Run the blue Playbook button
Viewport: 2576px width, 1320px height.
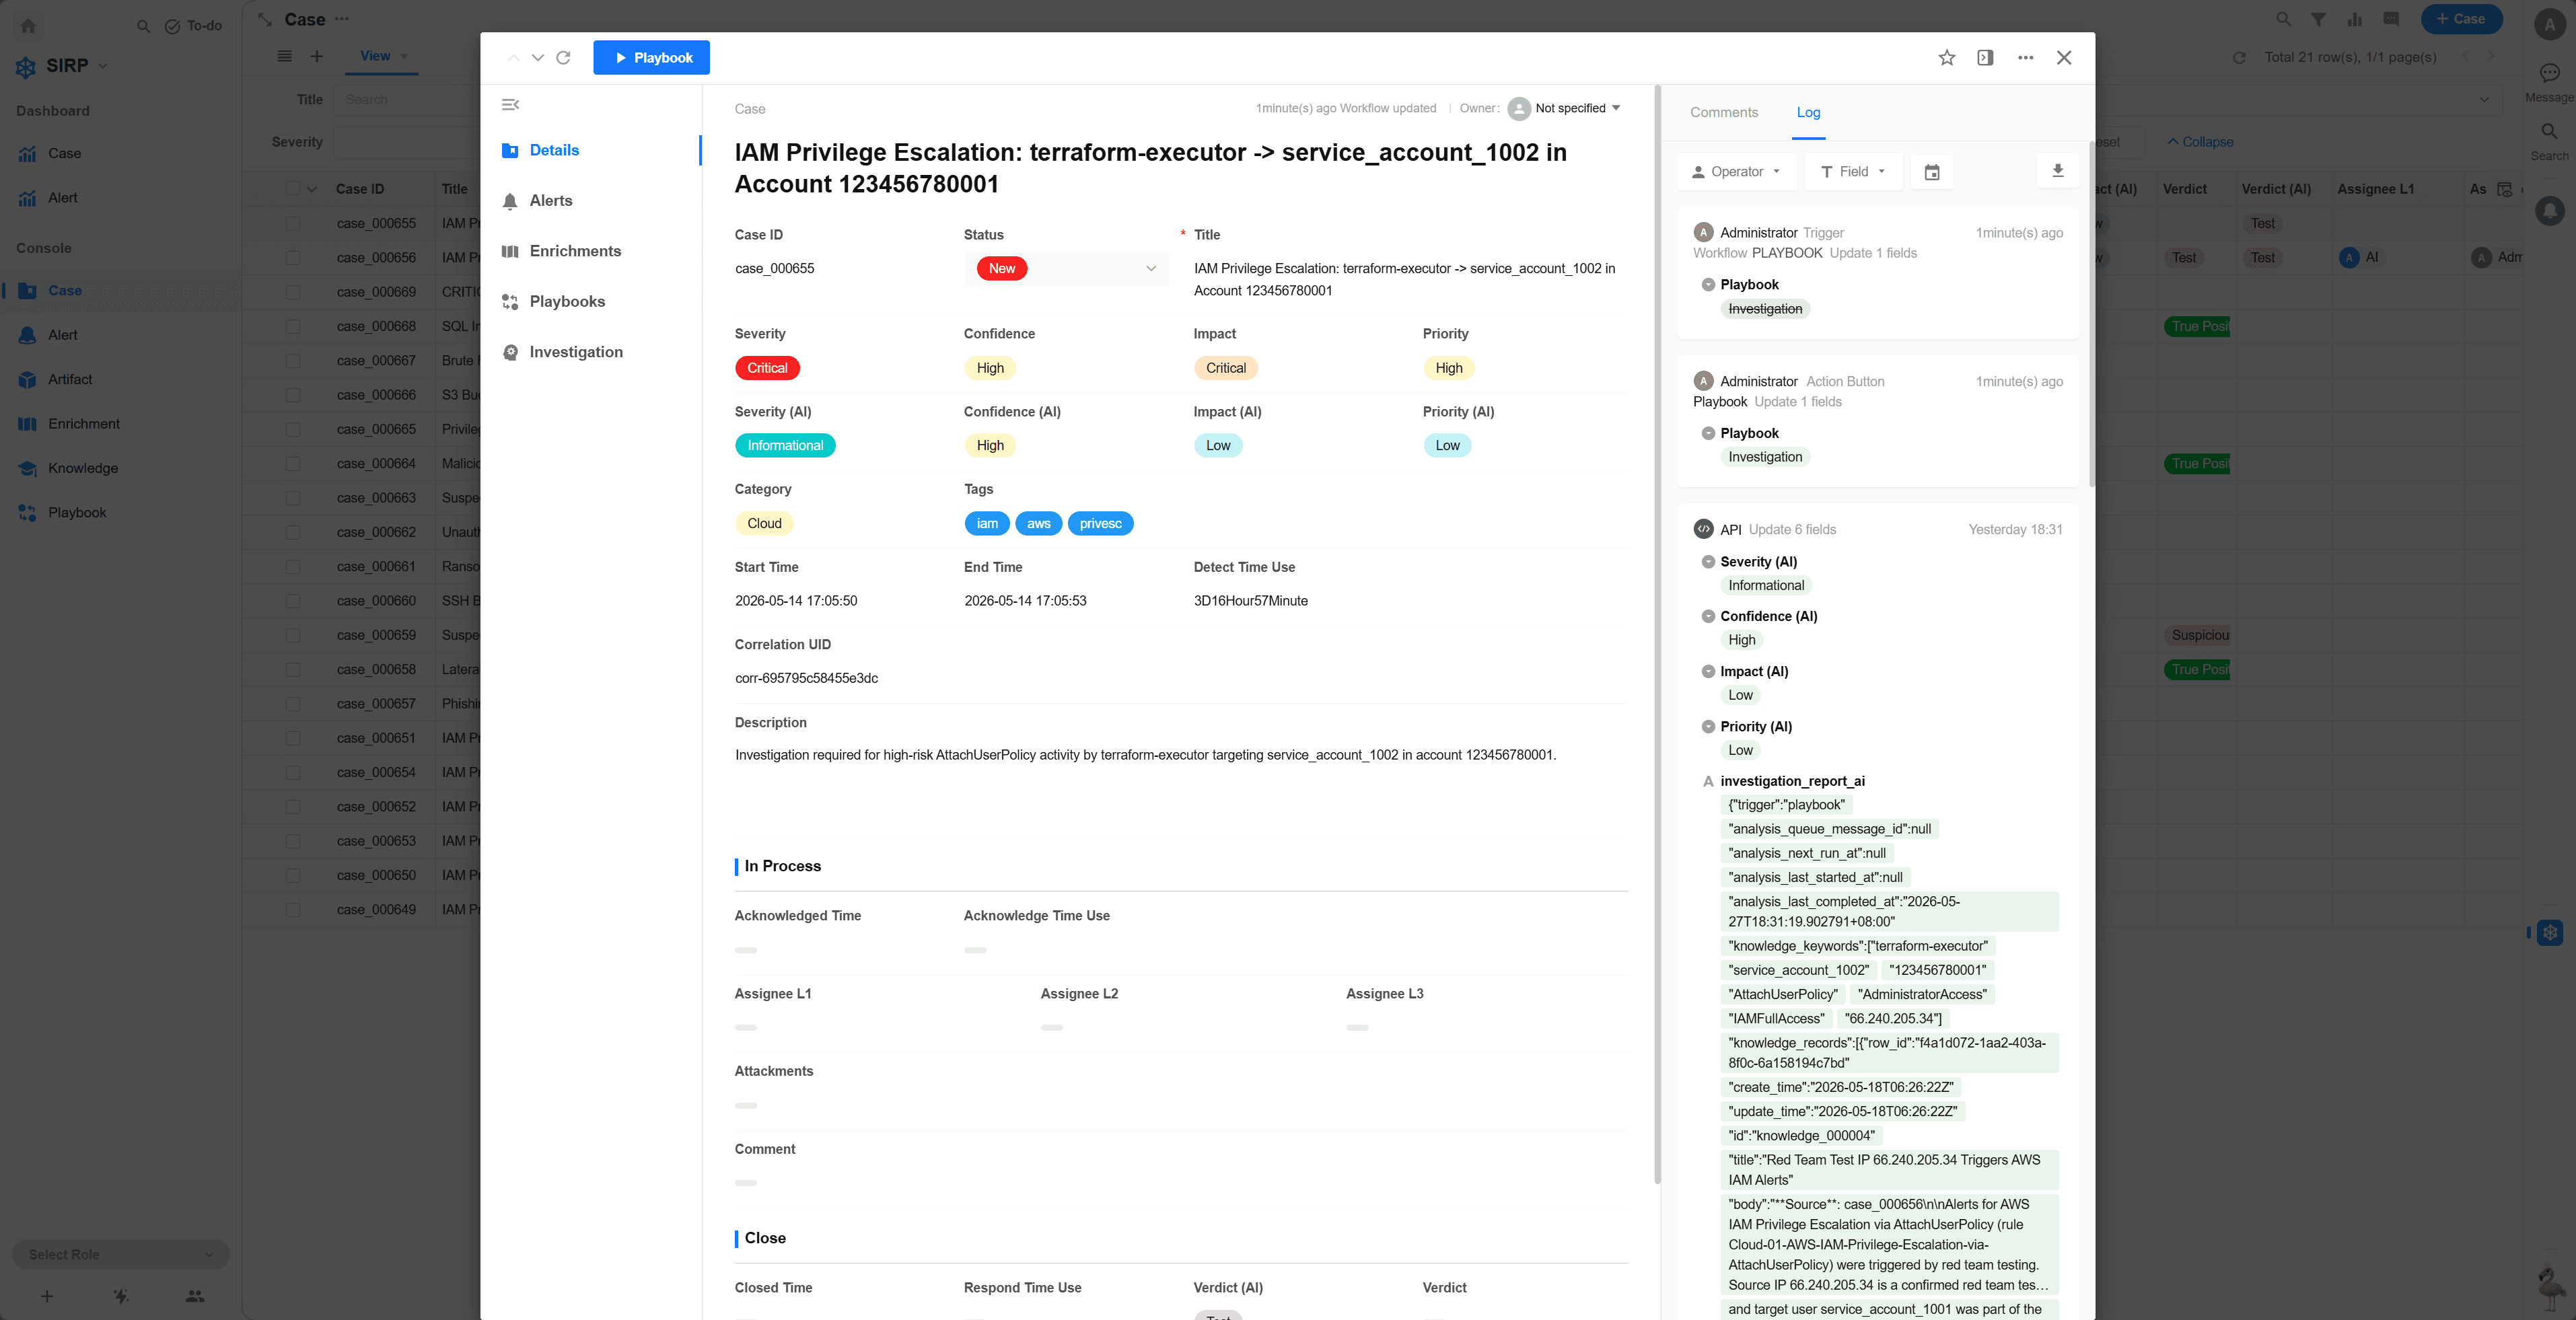coord(651,57)
